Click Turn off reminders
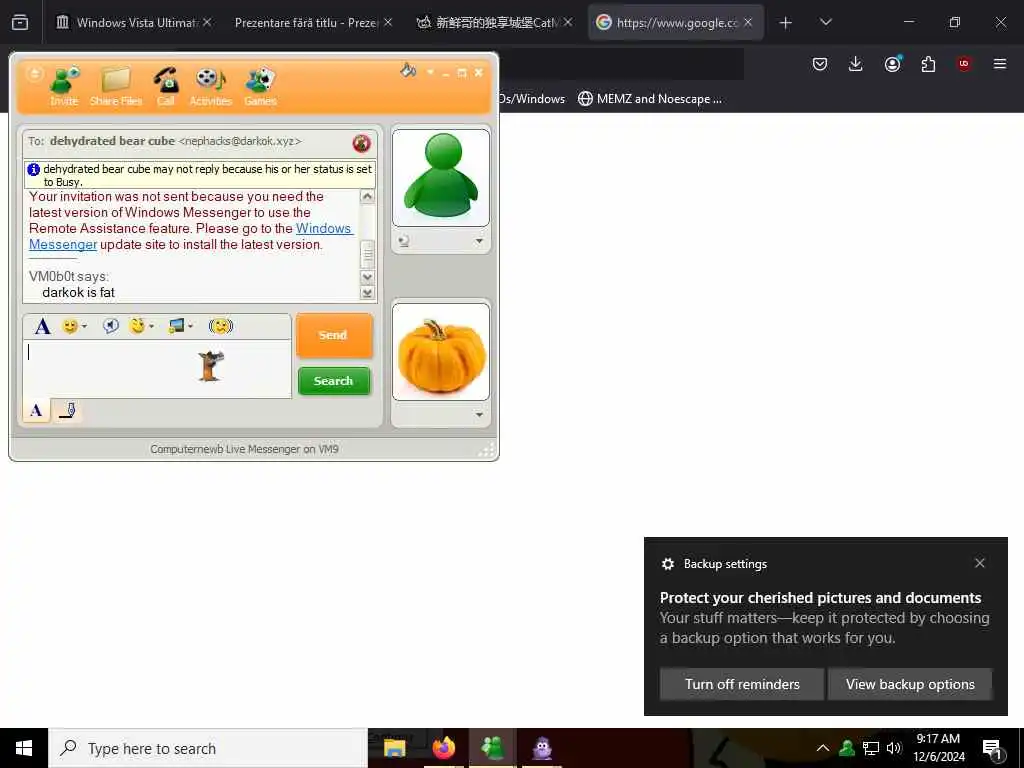1024x768 pixels. [742, 684]
